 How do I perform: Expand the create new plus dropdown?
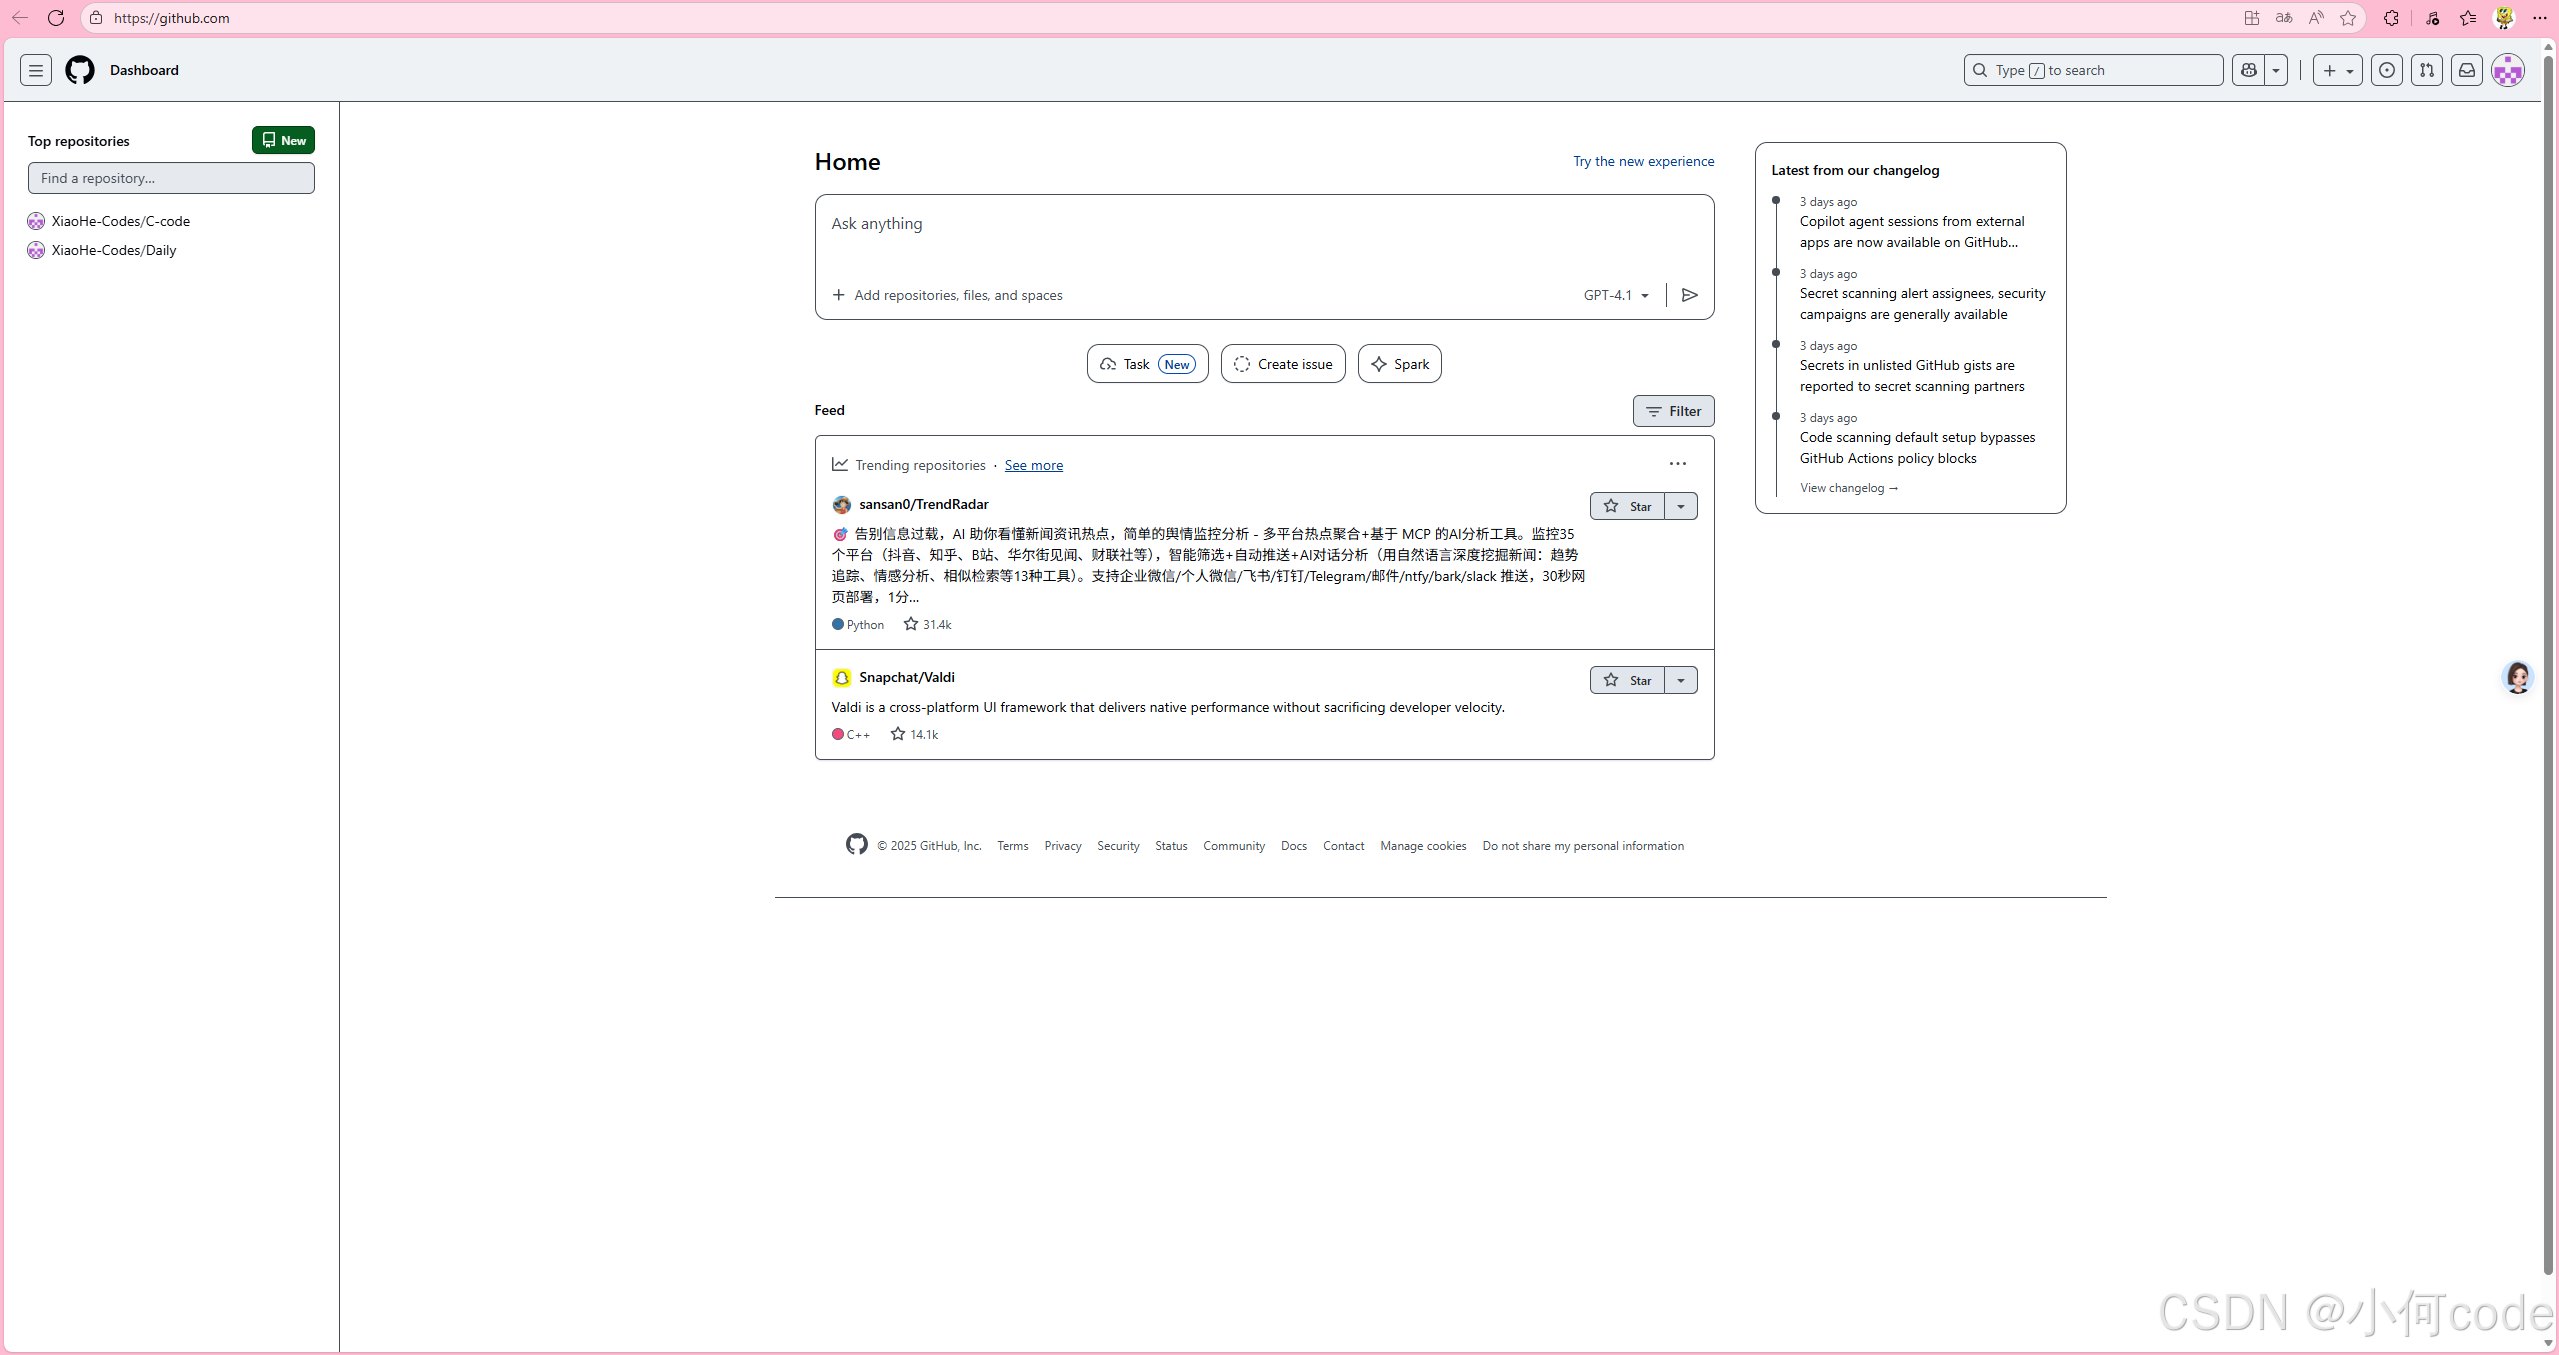(2338, 70)
